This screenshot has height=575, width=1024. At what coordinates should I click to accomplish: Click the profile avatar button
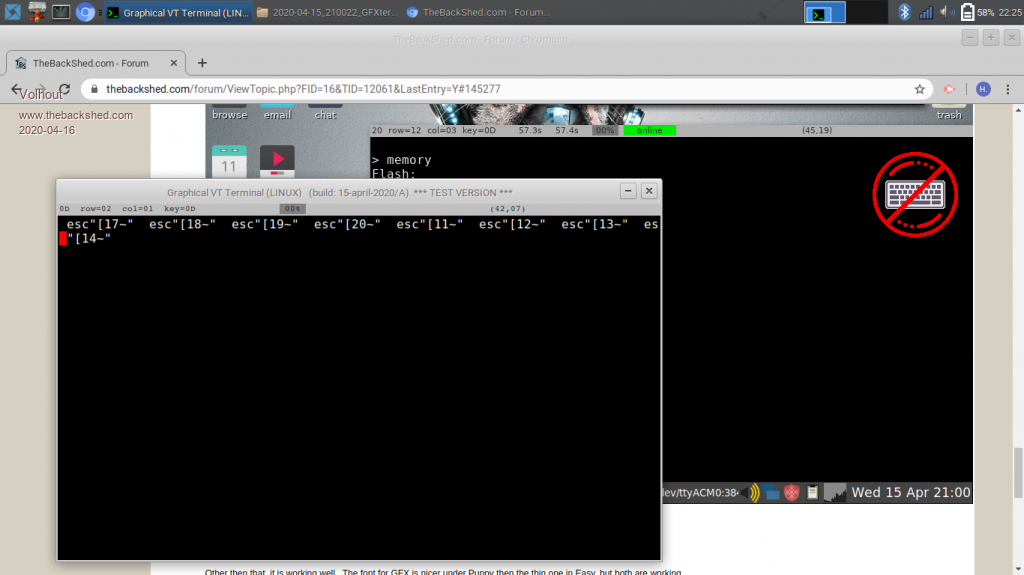click(x=983, y=89)
